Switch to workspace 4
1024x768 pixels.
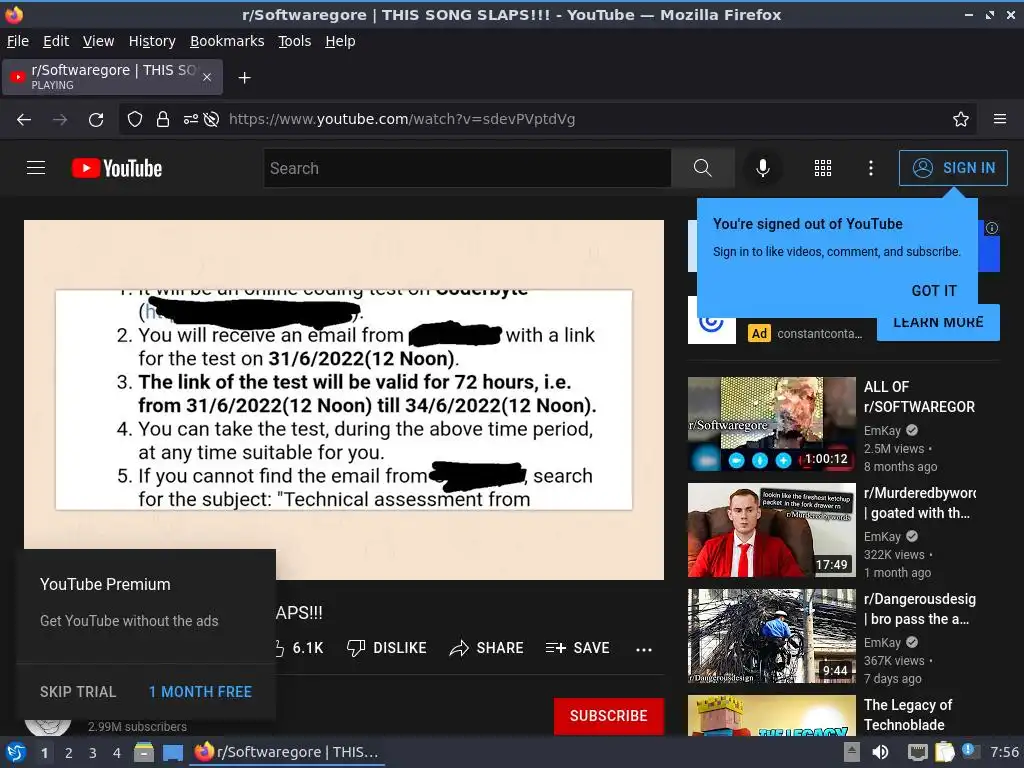116,753
